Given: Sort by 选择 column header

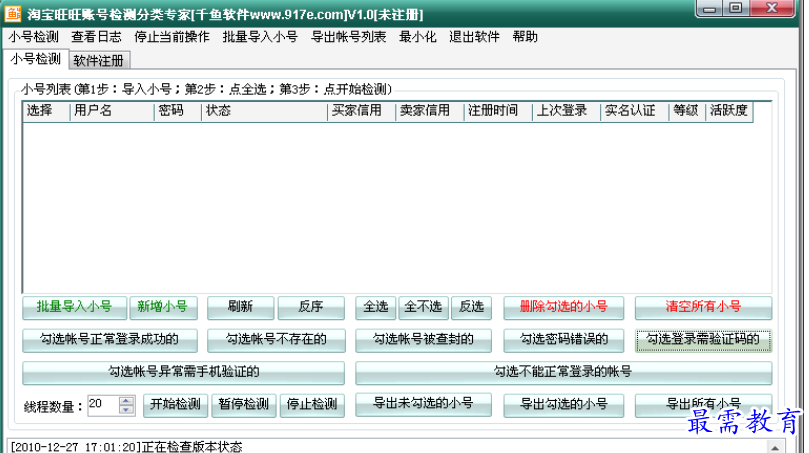Looking at the screenshot, I should [46, 111].
